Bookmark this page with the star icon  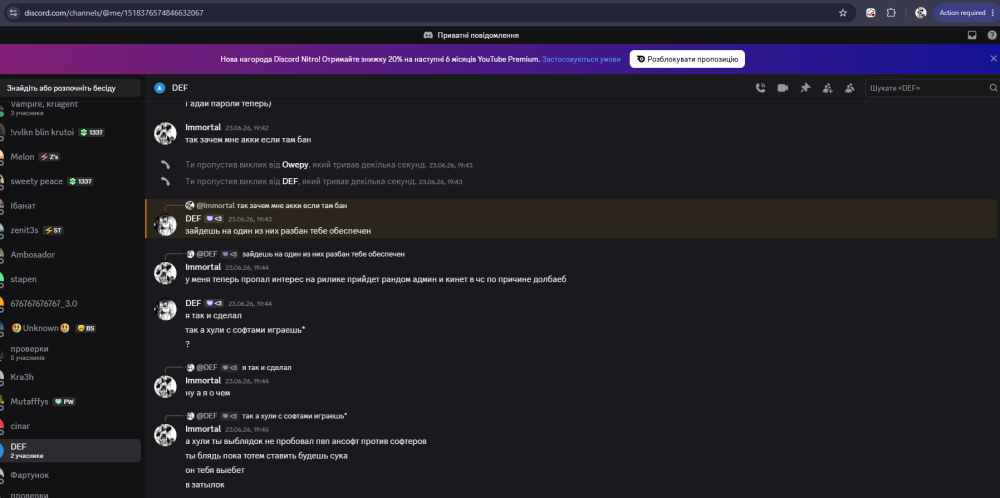click(x=842, y=13)
